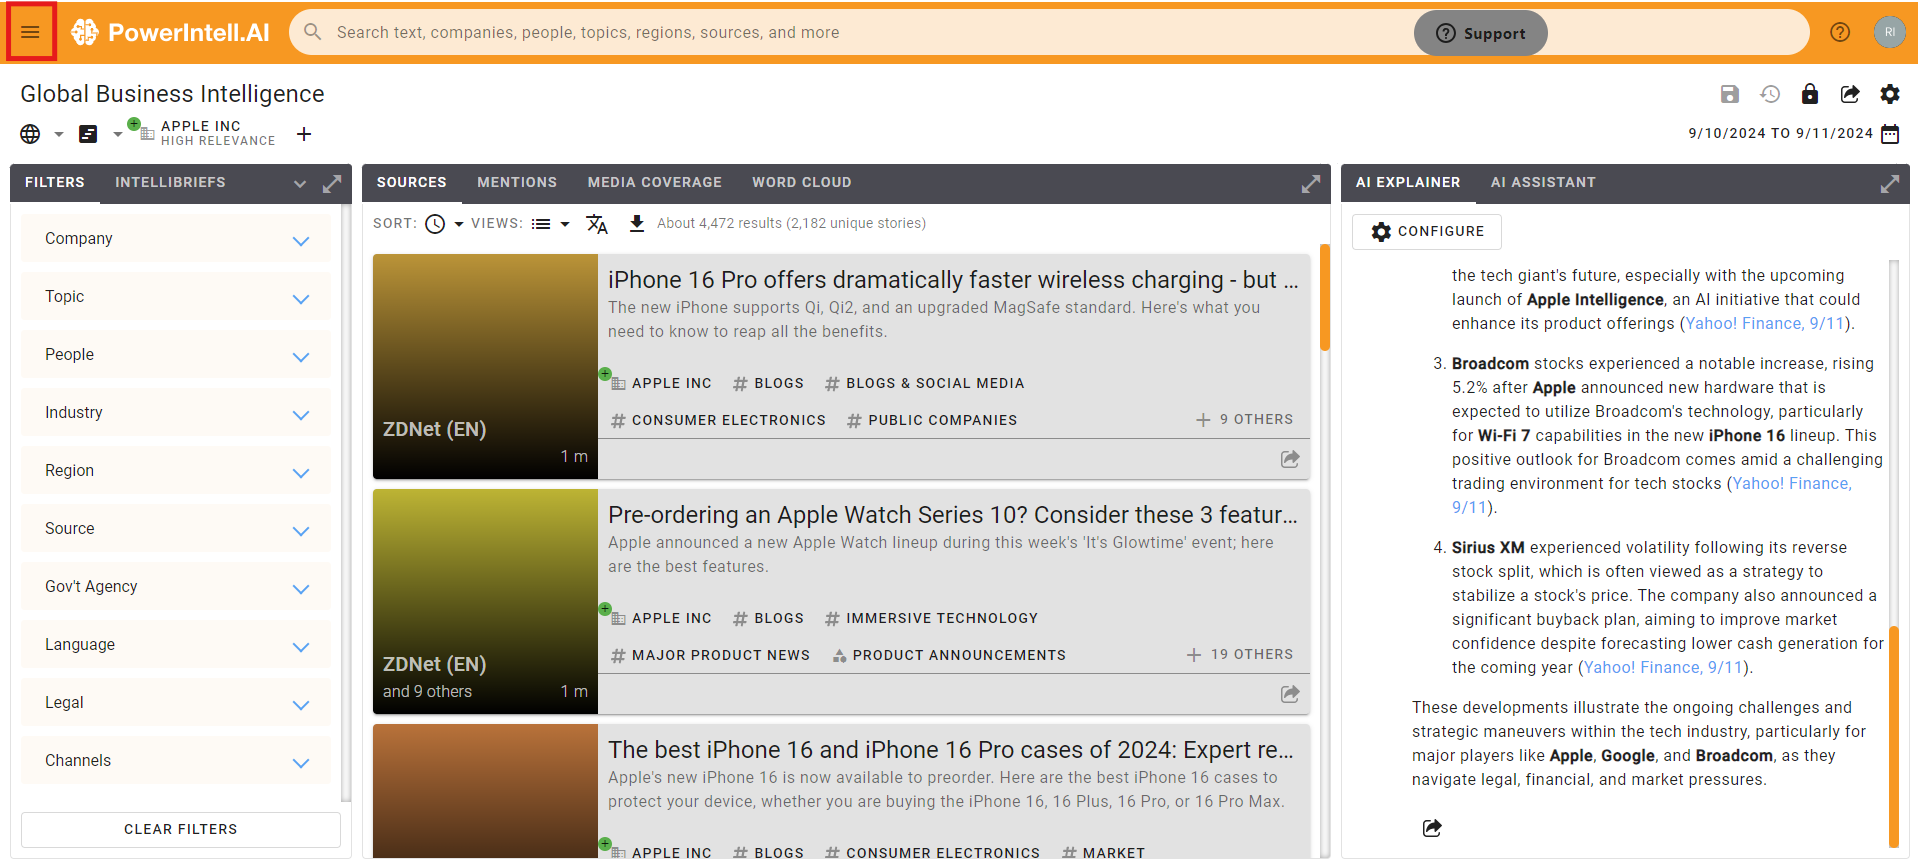Open the views dropdown arrow
Image resolution: width=1918 pixels, height=859 pixels.
(565, 224)
